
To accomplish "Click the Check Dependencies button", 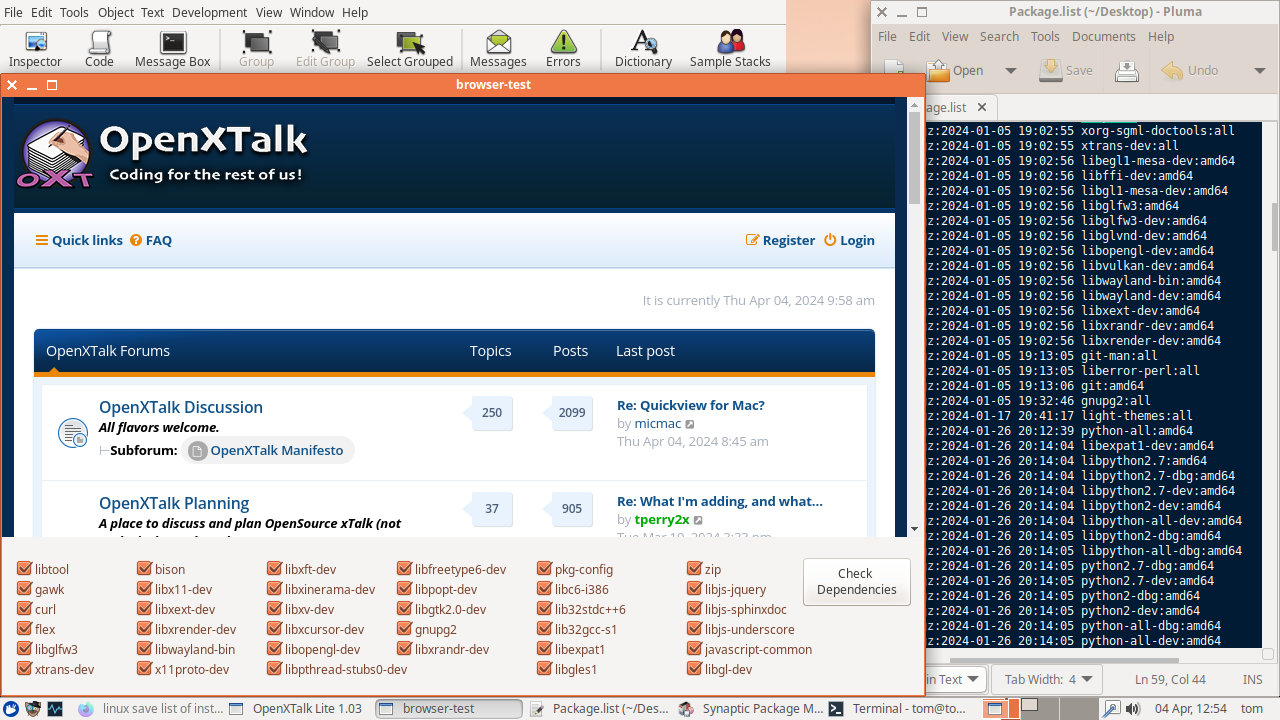I will [x=856, y=581].
